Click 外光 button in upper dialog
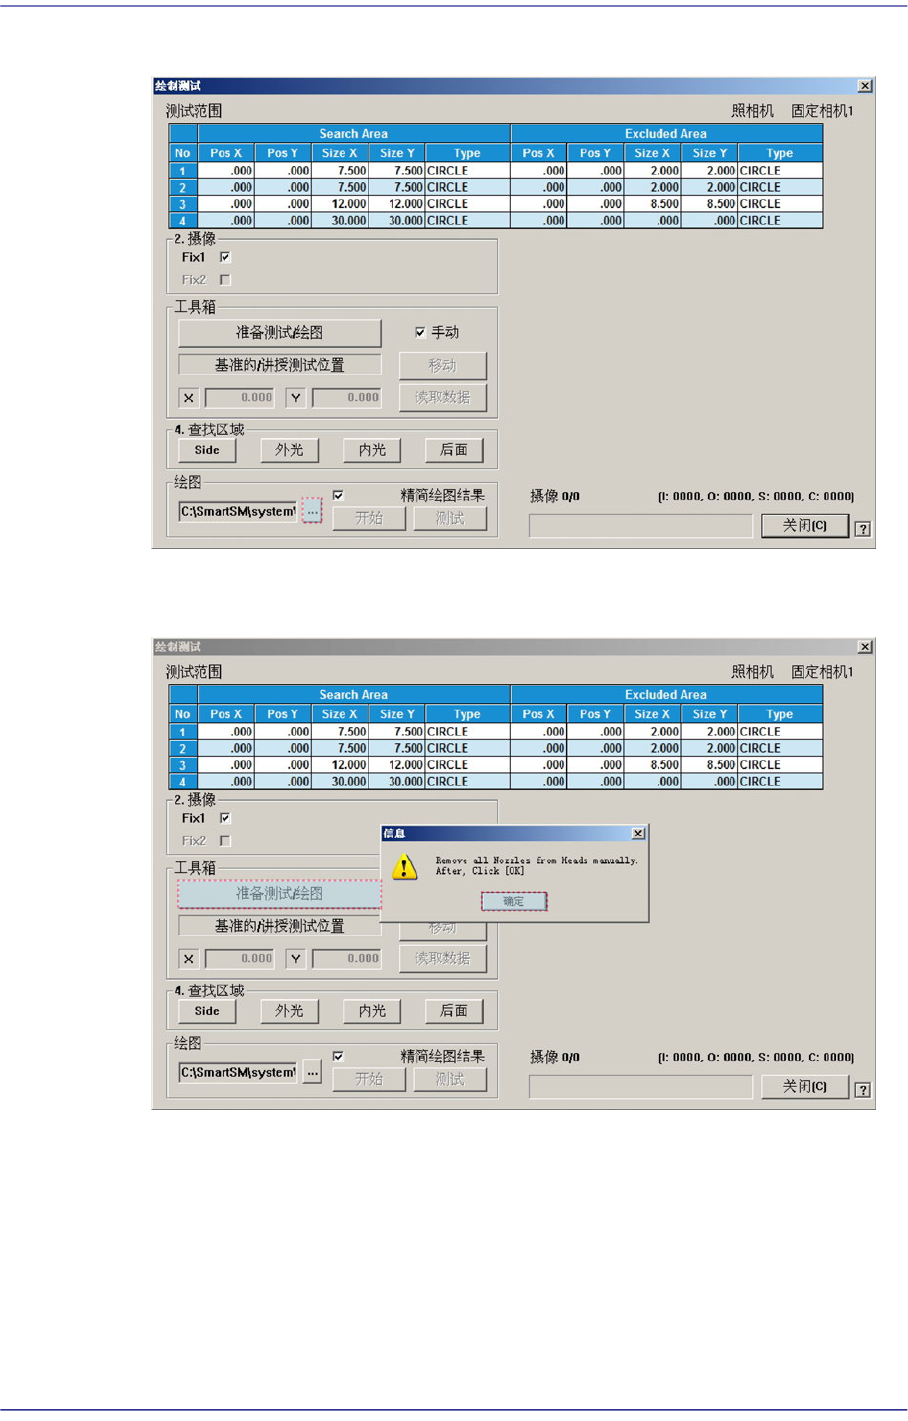 [289, 450]
